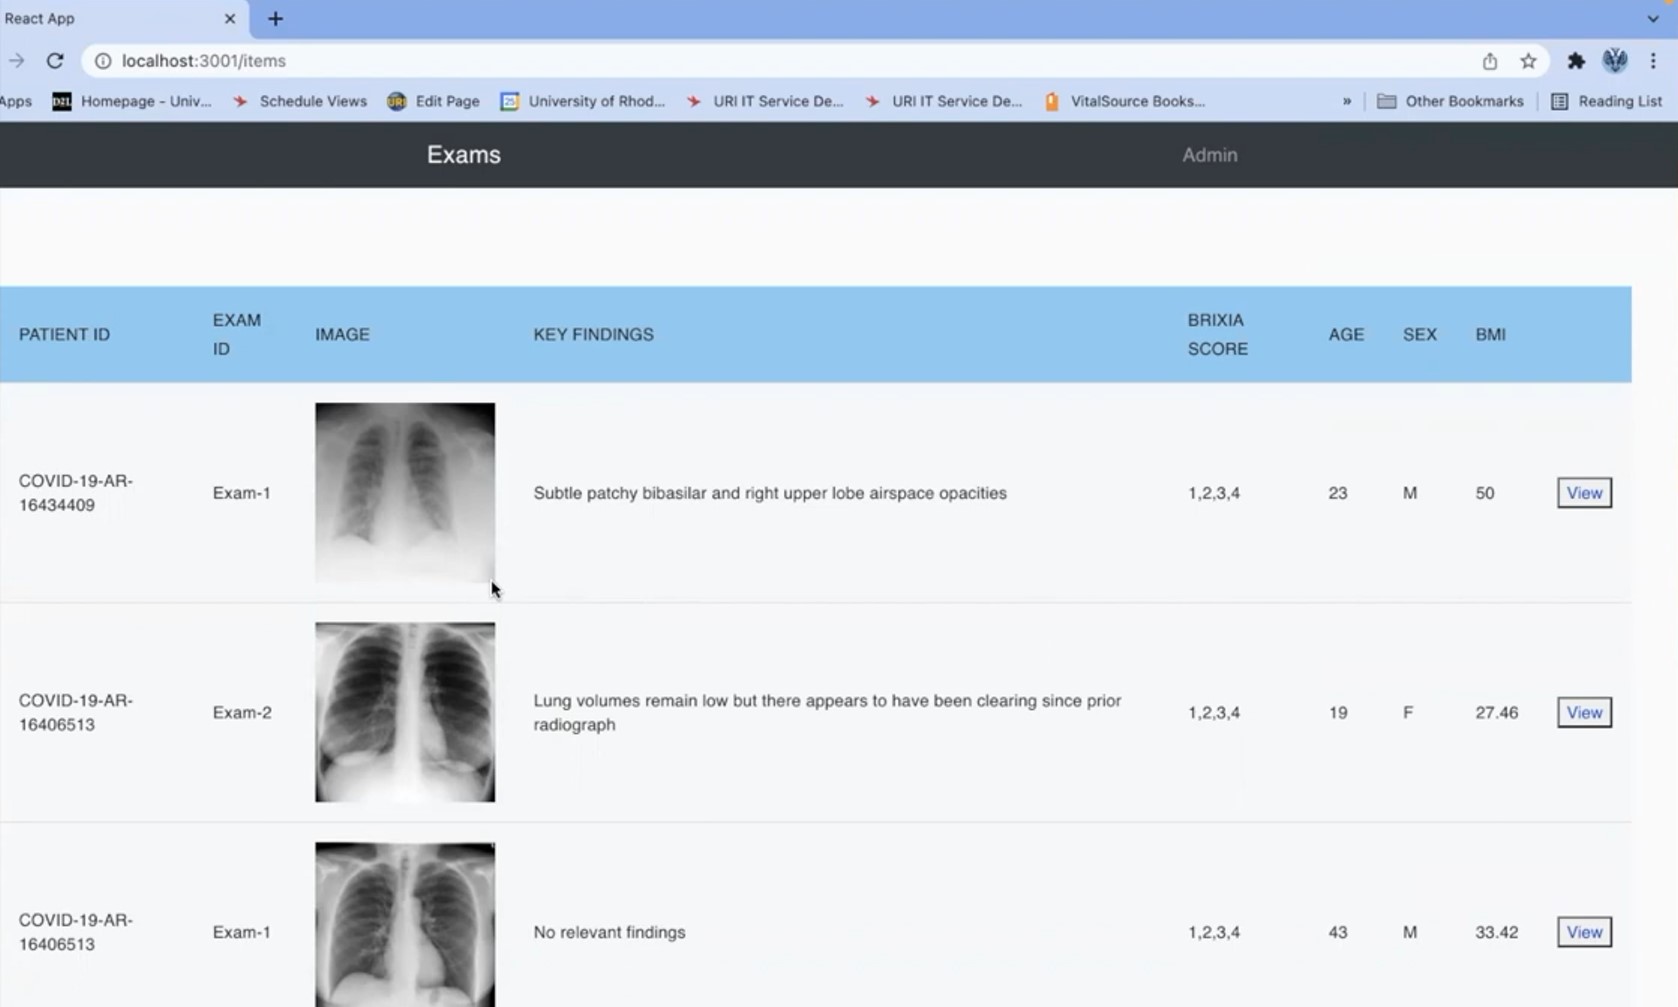Open a new browser tab
1678x1007 pixels.
(275, 19)
